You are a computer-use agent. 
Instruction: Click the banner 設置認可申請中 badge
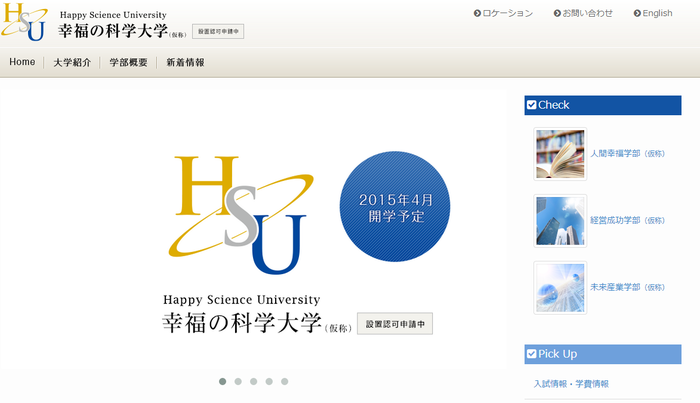395,324
